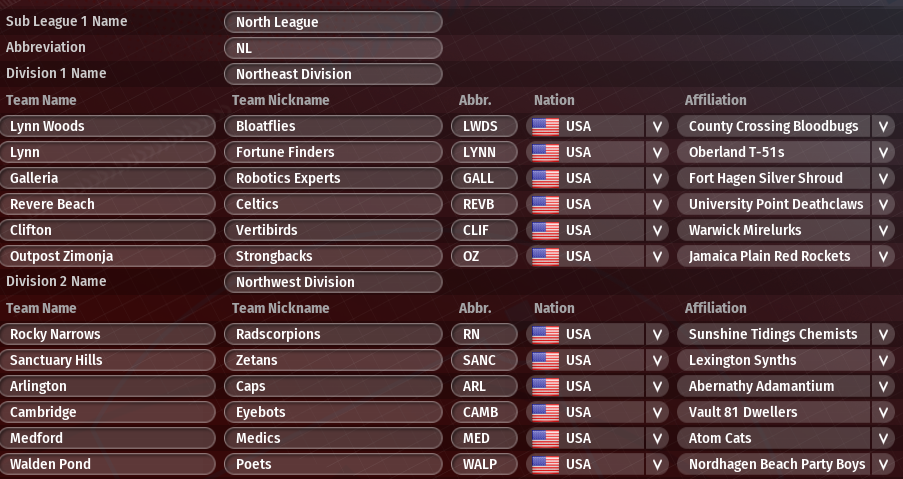Expand affiliation dropdown for Oberland T-51s
903x479 pixels.
[x=883, y=152]
